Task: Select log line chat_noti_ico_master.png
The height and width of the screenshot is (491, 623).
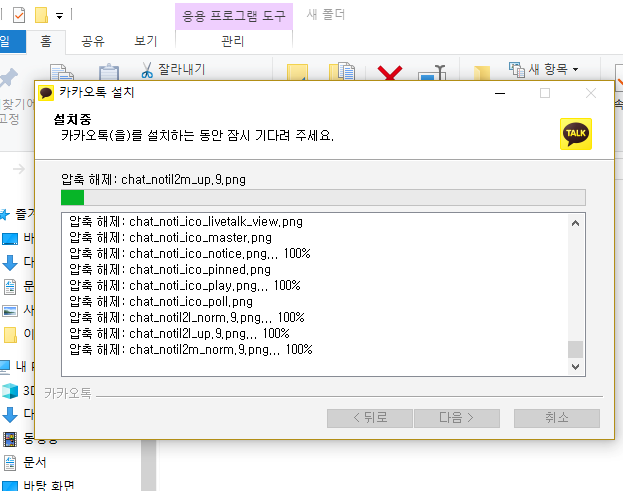Action: pyautogui.click(x=170, y=238)
